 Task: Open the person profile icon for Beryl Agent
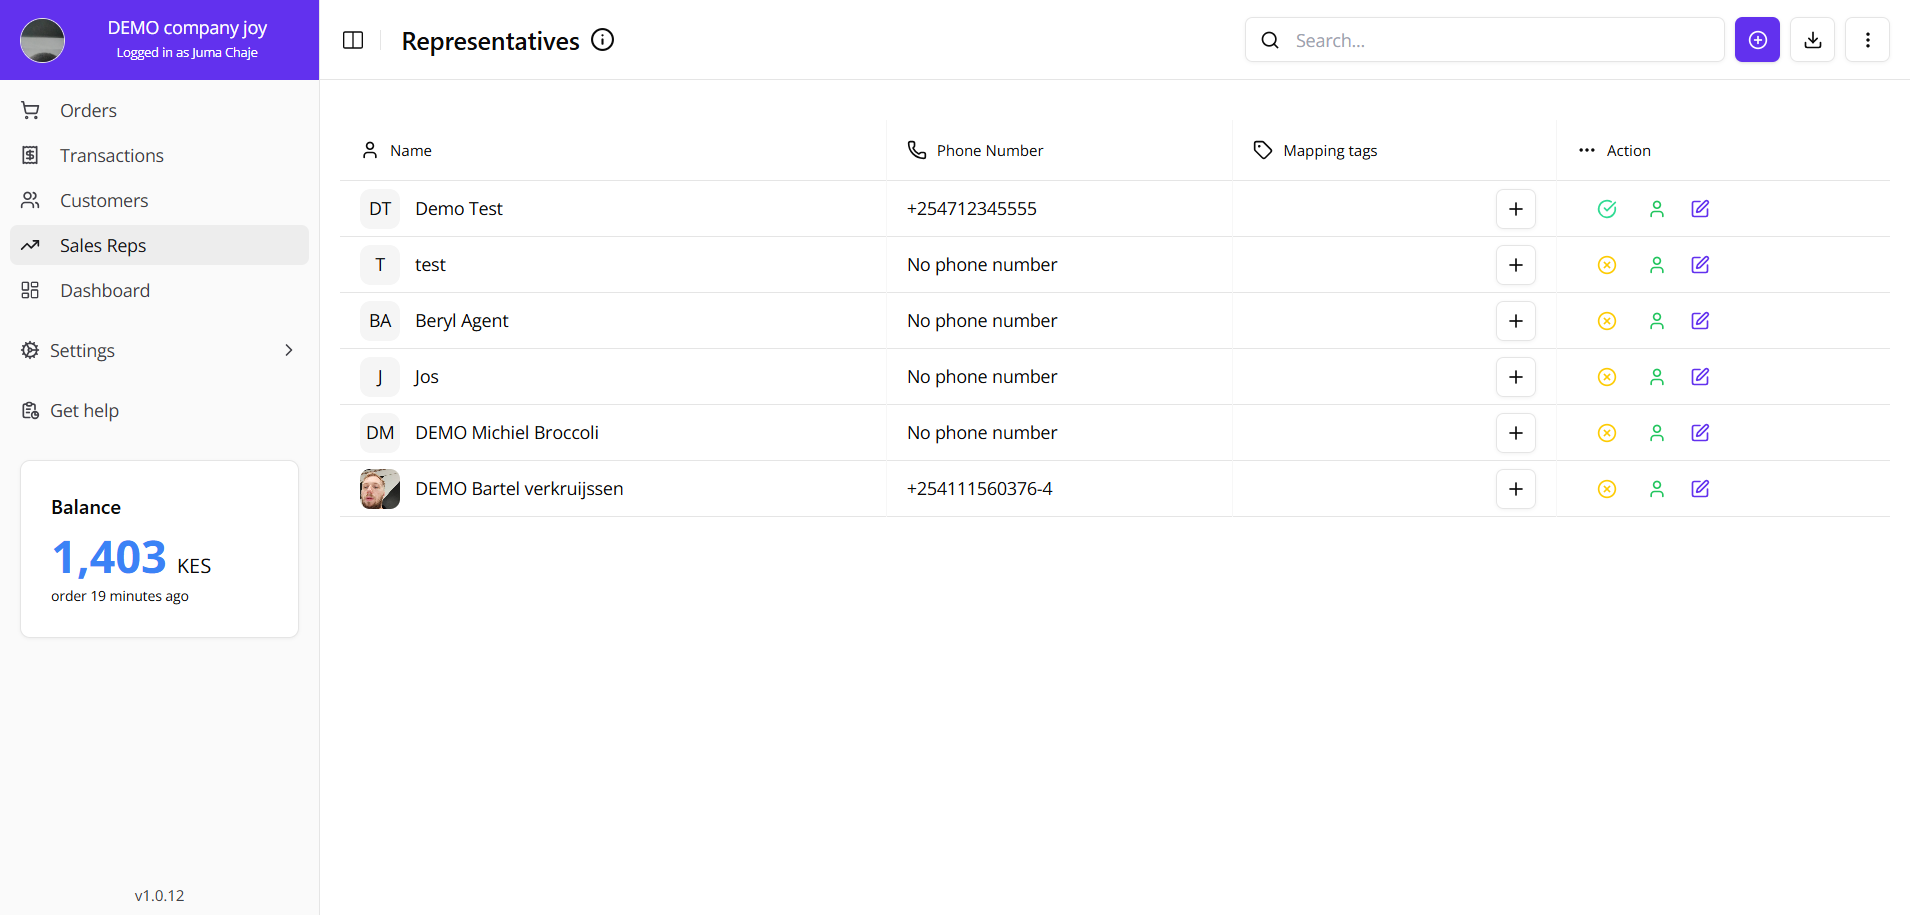tap(1657, 320)
